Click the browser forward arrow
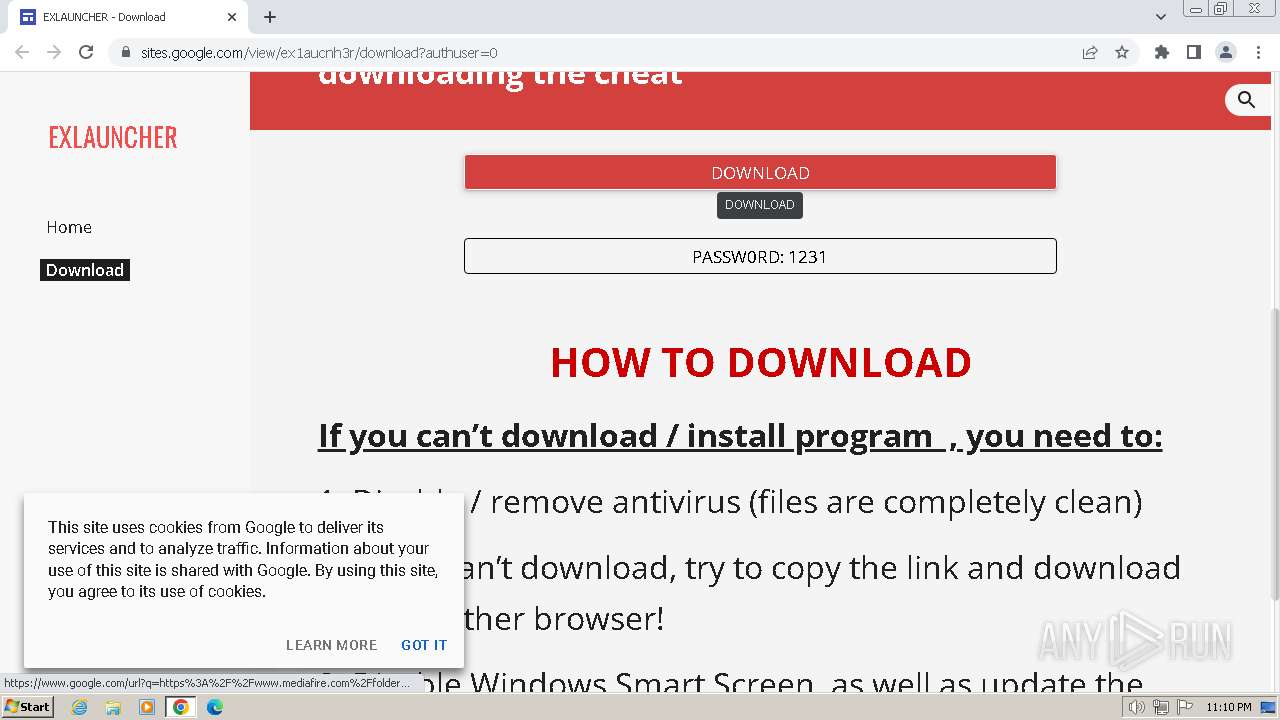The image size is (1280, 720). (x=54, y=52)
